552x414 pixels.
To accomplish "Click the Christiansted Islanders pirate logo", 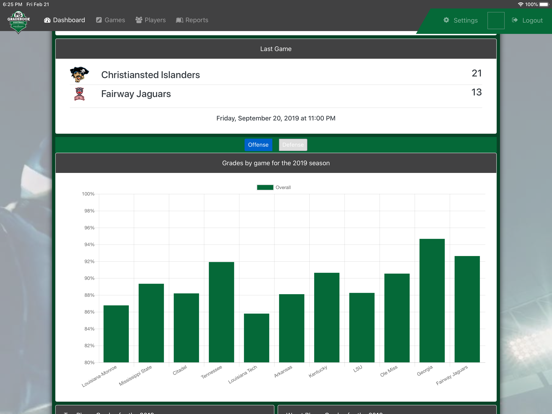I will tap(79, 74).
